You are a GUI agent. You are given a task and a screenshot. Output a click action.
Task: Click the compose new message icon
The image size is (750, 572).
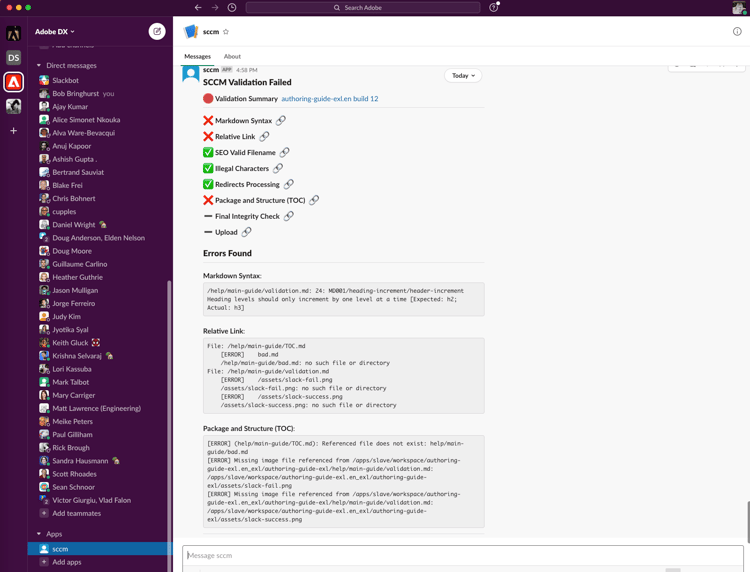[157, 32]
